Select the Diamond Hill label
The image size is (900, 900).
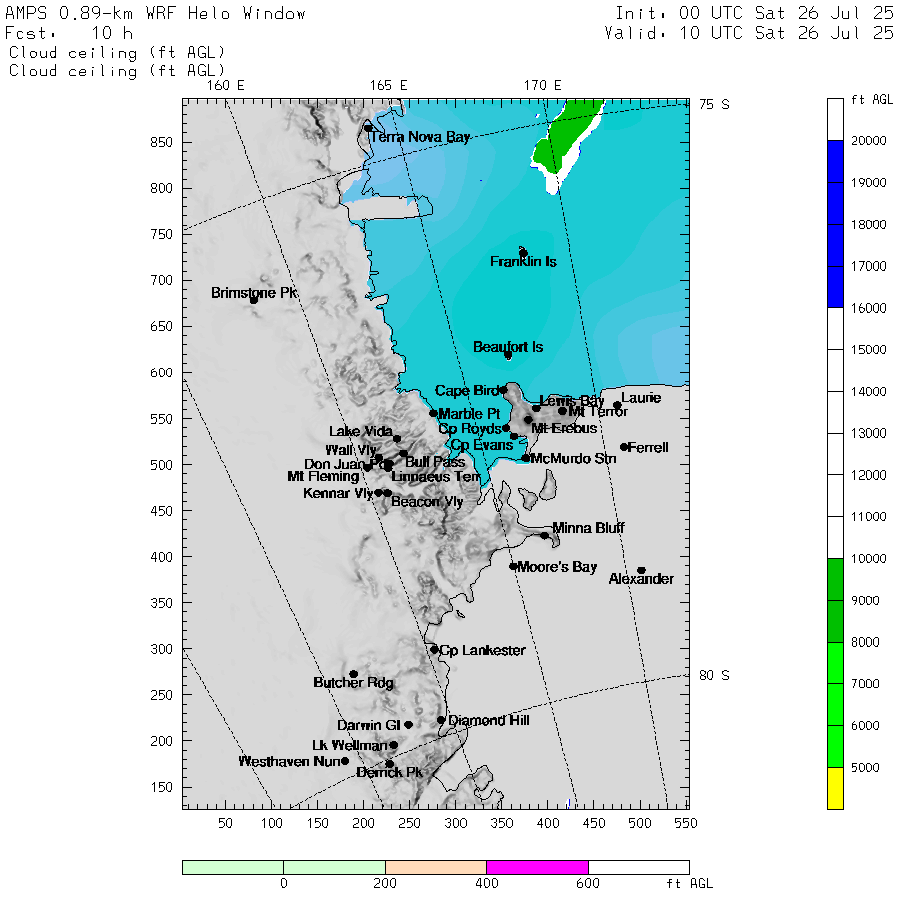click(x=489, y=720)
